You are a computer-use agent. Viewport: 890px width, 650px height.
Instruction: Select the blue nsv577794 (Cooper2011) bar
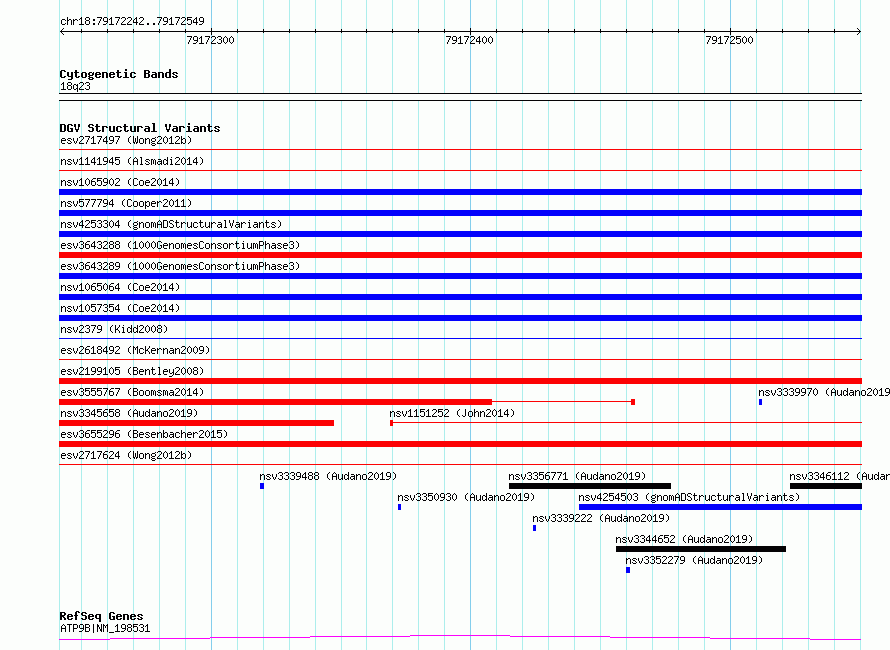(x=460, y=213)
